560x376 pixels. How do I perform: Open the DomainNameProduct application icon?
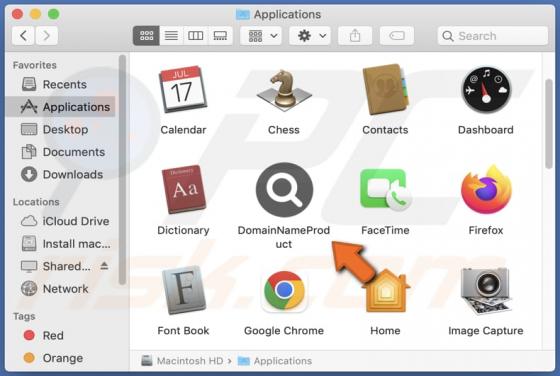click(x=284, y=190)
